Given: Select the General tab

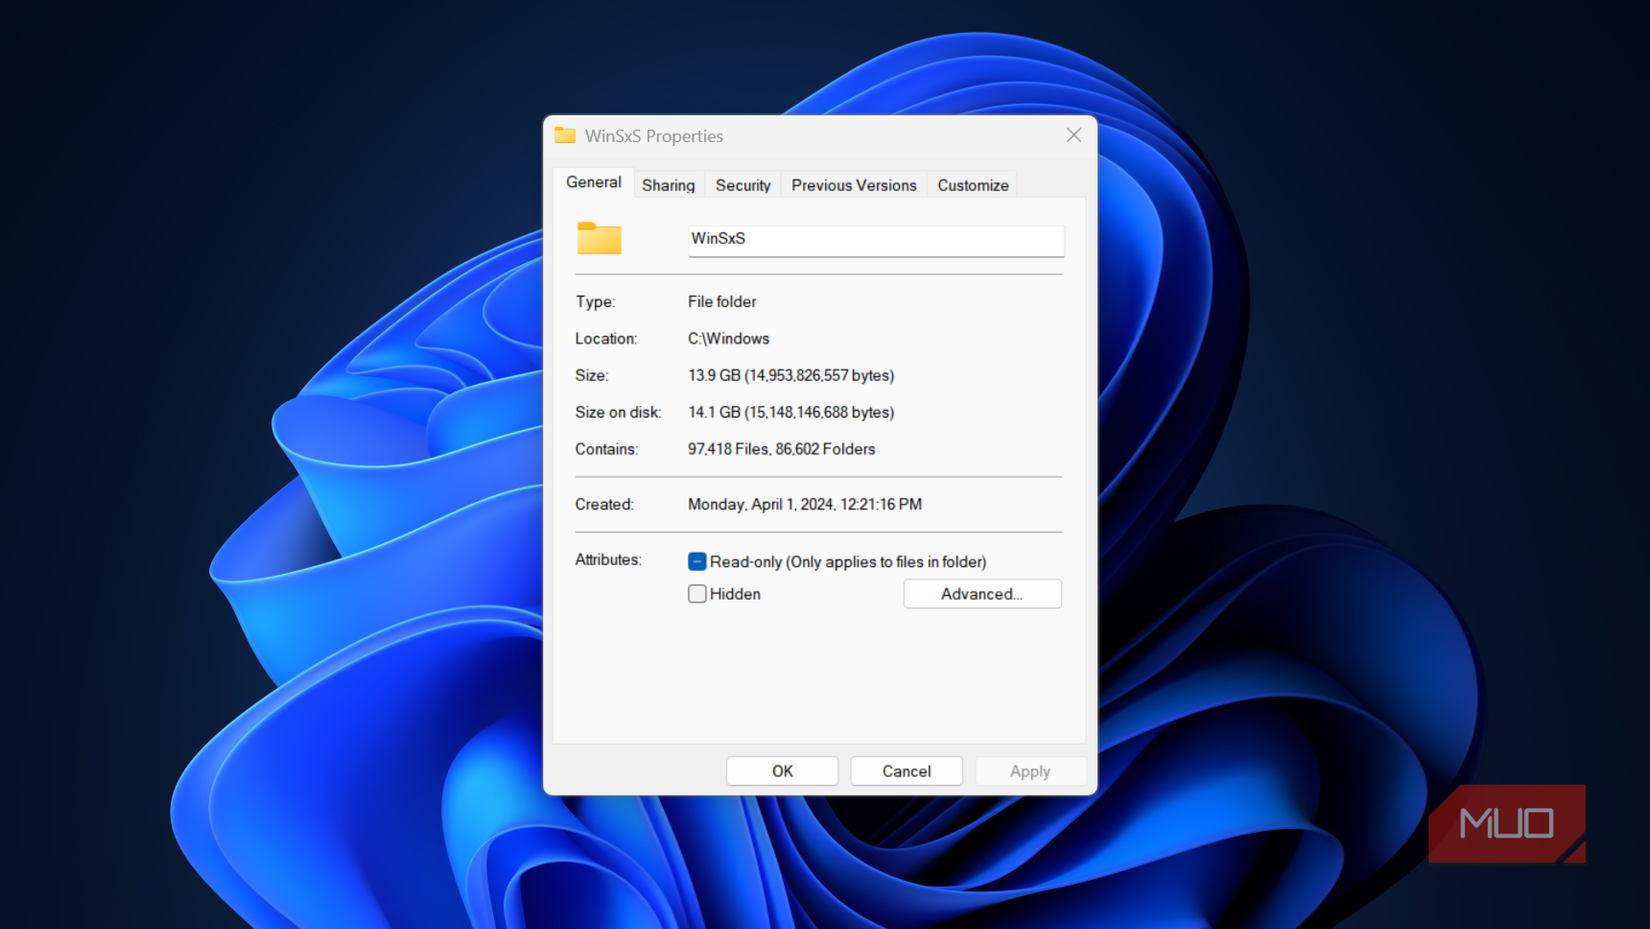Looking at the screenshot, I should [x=593, y=183].
